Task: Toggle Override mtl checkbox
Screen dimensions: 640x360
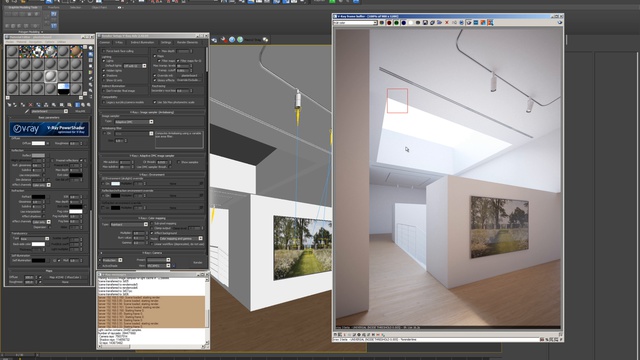Action: (155, 76)
